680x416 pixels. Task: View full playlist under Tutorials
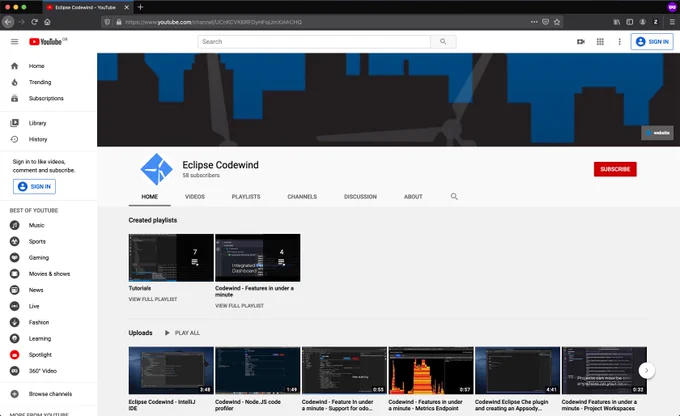click(153, 299)
